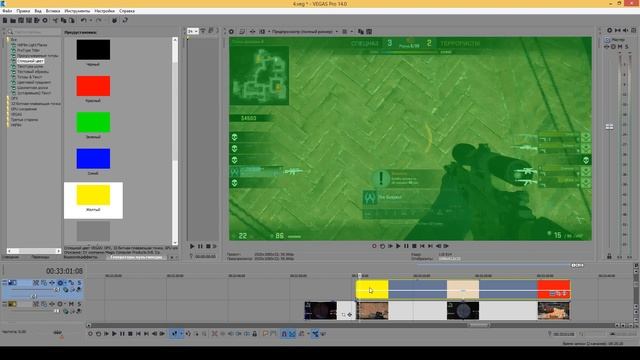Switch to the Генераторы мультимедиа tab
This screenshot has height=360, width=640.
136,258
